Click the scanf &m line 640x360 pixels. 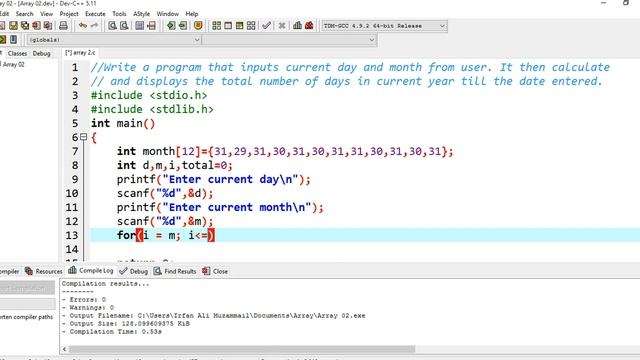point(165,221)
